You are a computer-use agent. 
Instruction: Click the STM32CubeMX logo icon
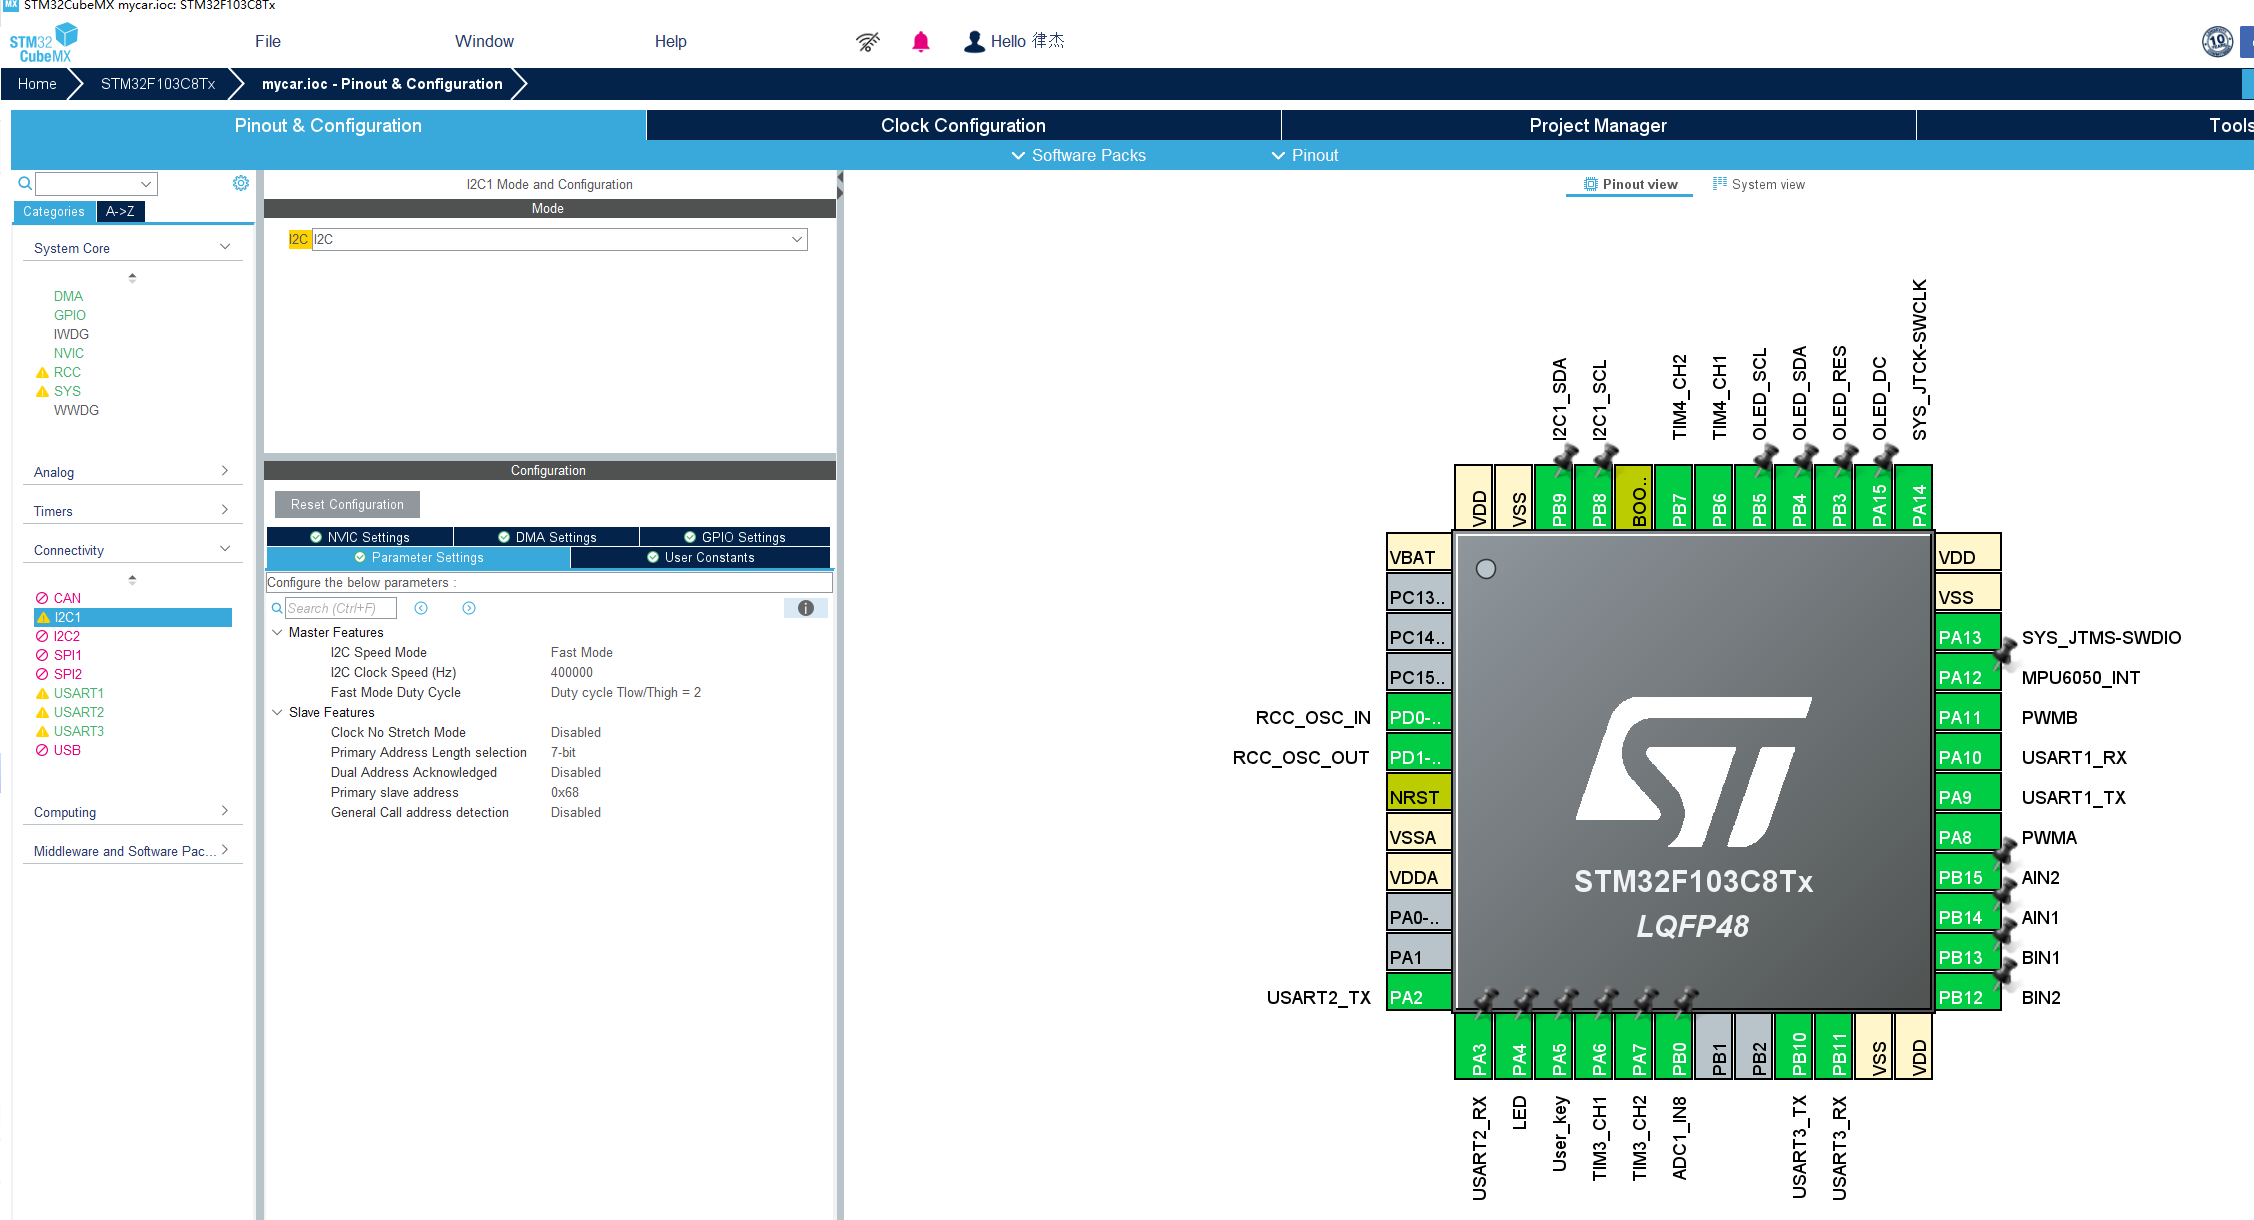point(43,42)
